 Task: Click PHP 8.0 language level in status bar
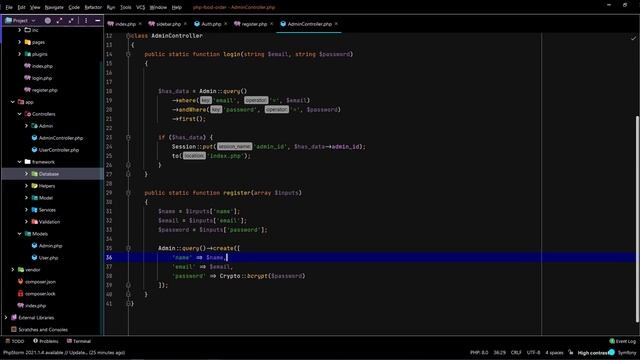point(479,353)
